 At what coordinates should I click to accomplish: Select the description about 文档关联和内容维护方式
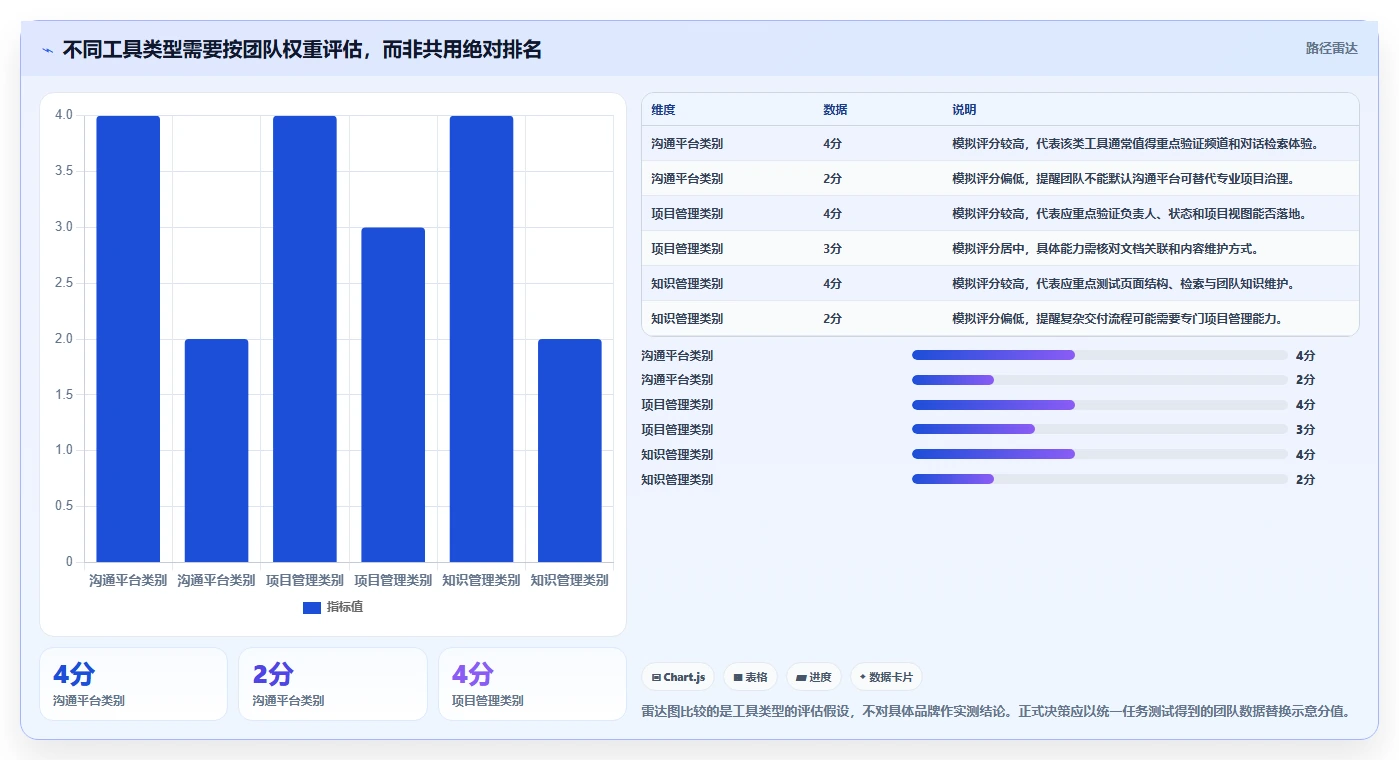1105,249
